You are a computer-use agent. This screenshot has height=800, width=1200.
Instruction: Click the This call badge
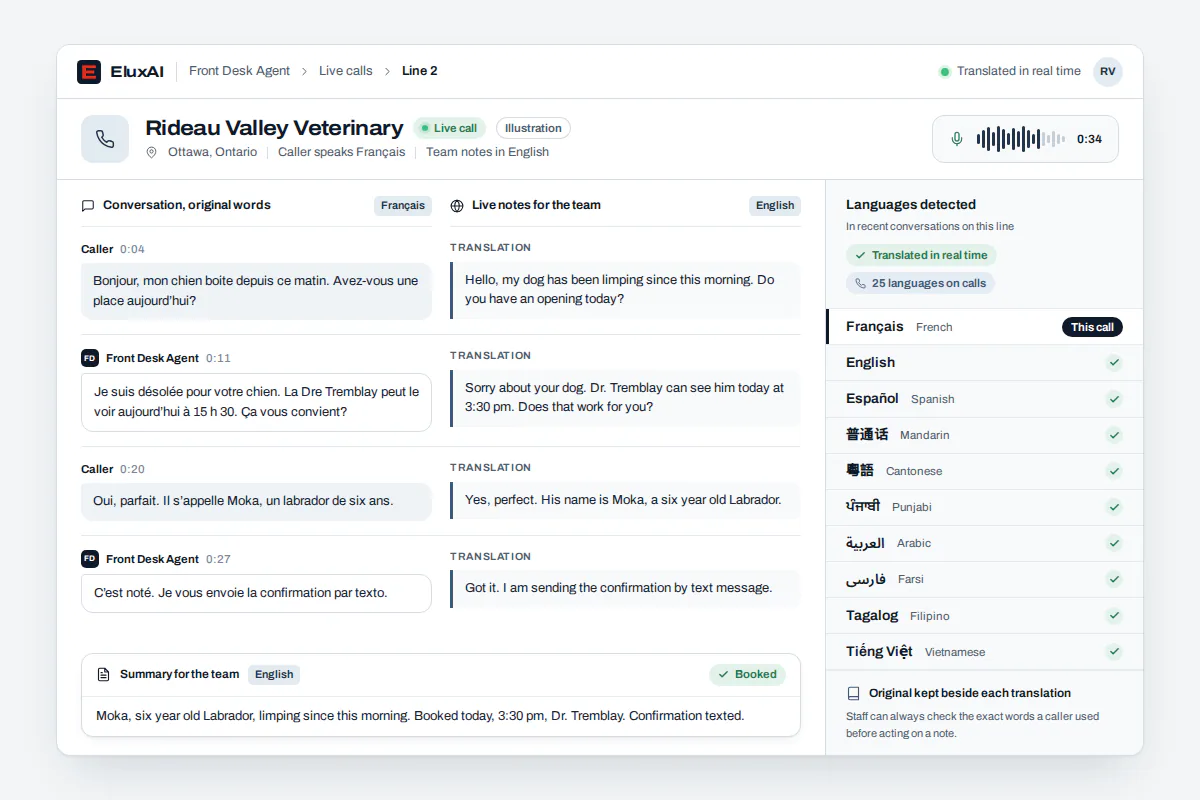[x=1092, y=327]
